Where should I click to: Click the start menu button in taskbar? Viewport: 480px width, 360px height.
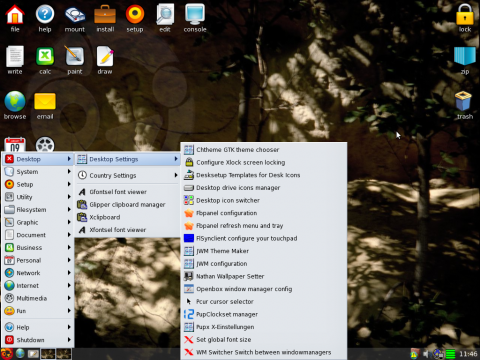(x=6, y=353)
